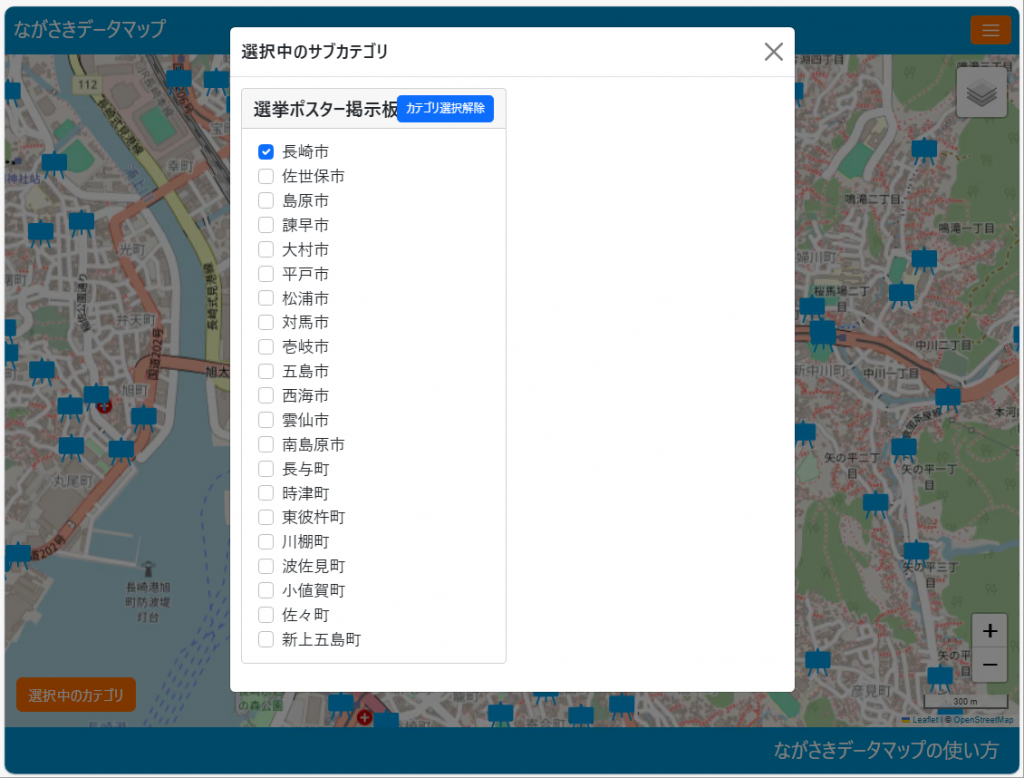This screenshot has height=778, width=1024.
Task: Click the poster board marker near 矢の平一丁目
Action: click(904, 449)
